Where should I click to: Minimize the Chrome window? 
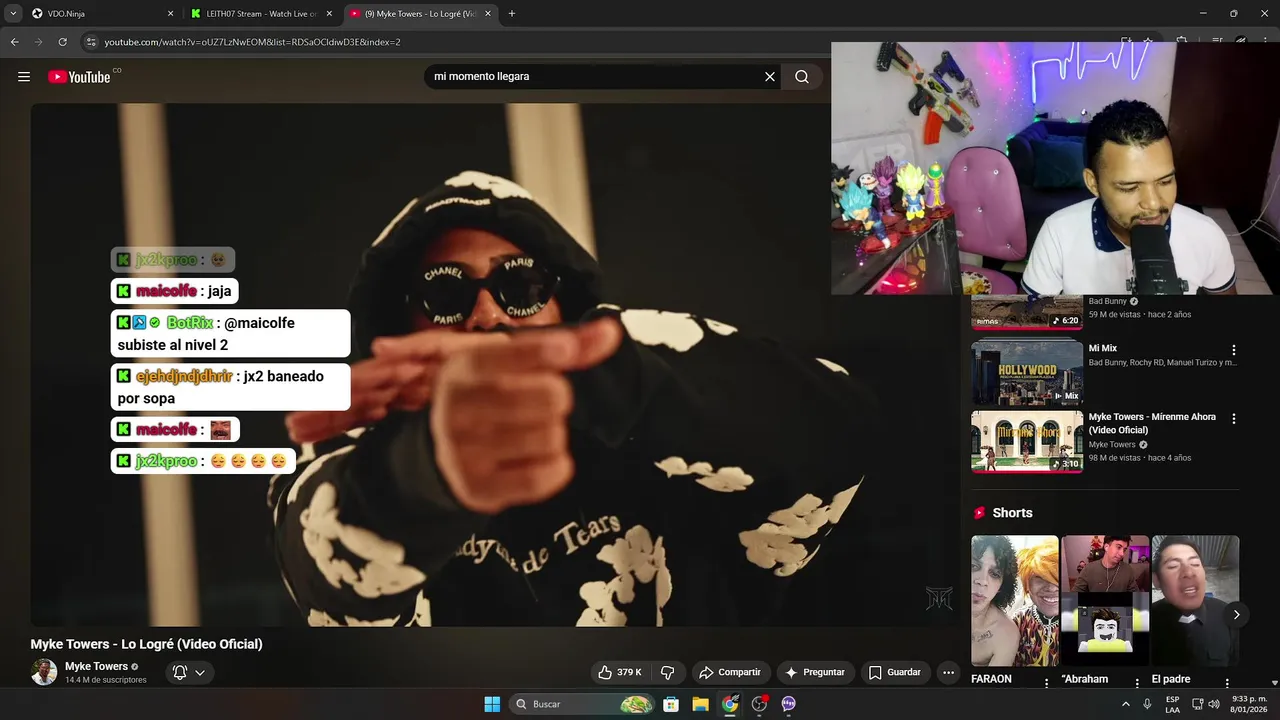[x=1203, y=13]
